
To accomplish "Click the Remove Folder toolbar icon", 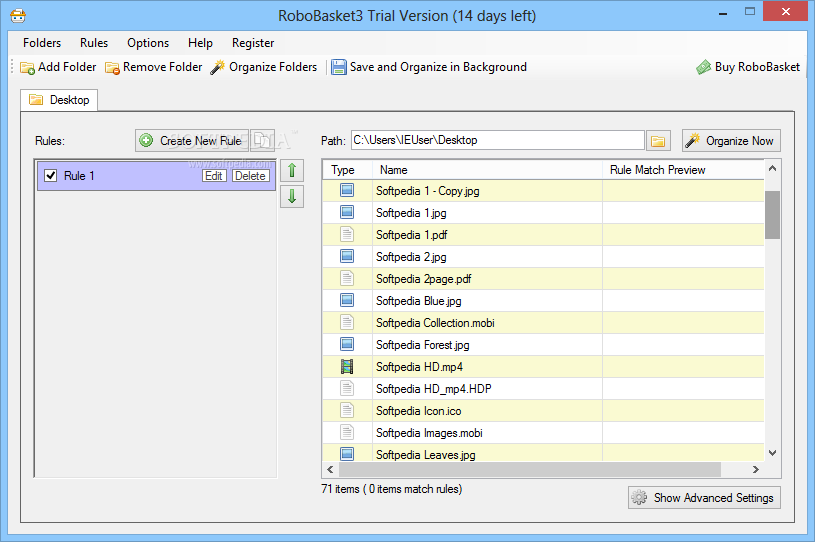I will [112, 68].
